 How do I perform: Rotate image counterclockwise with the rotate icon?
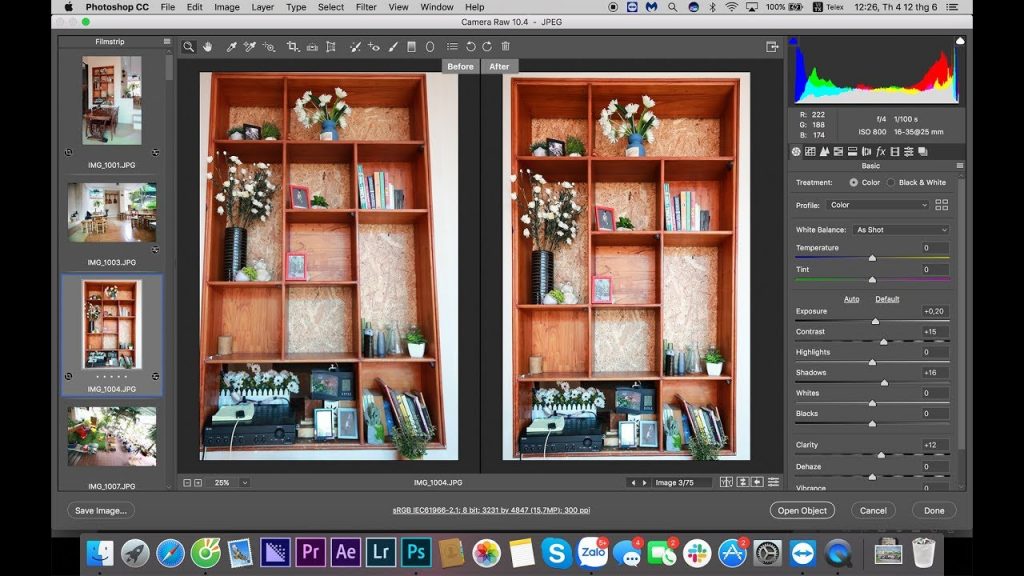tap(470, 46)
